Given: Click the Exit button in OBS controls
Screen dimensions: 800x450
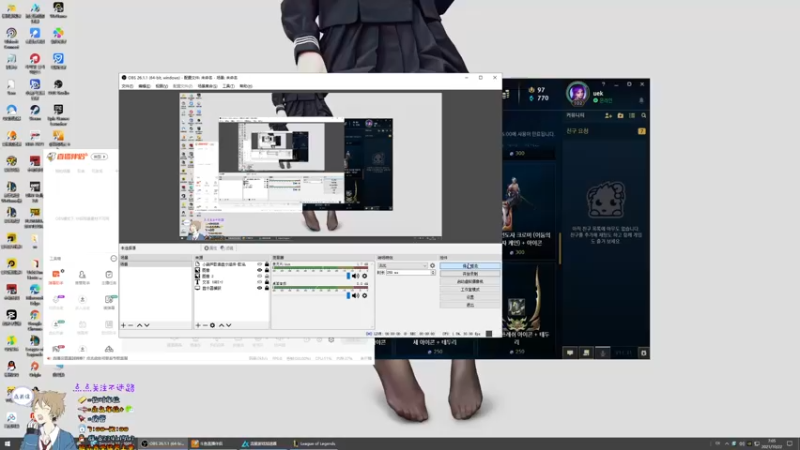Looking at the screenshot, I should (x=470, y=305).
